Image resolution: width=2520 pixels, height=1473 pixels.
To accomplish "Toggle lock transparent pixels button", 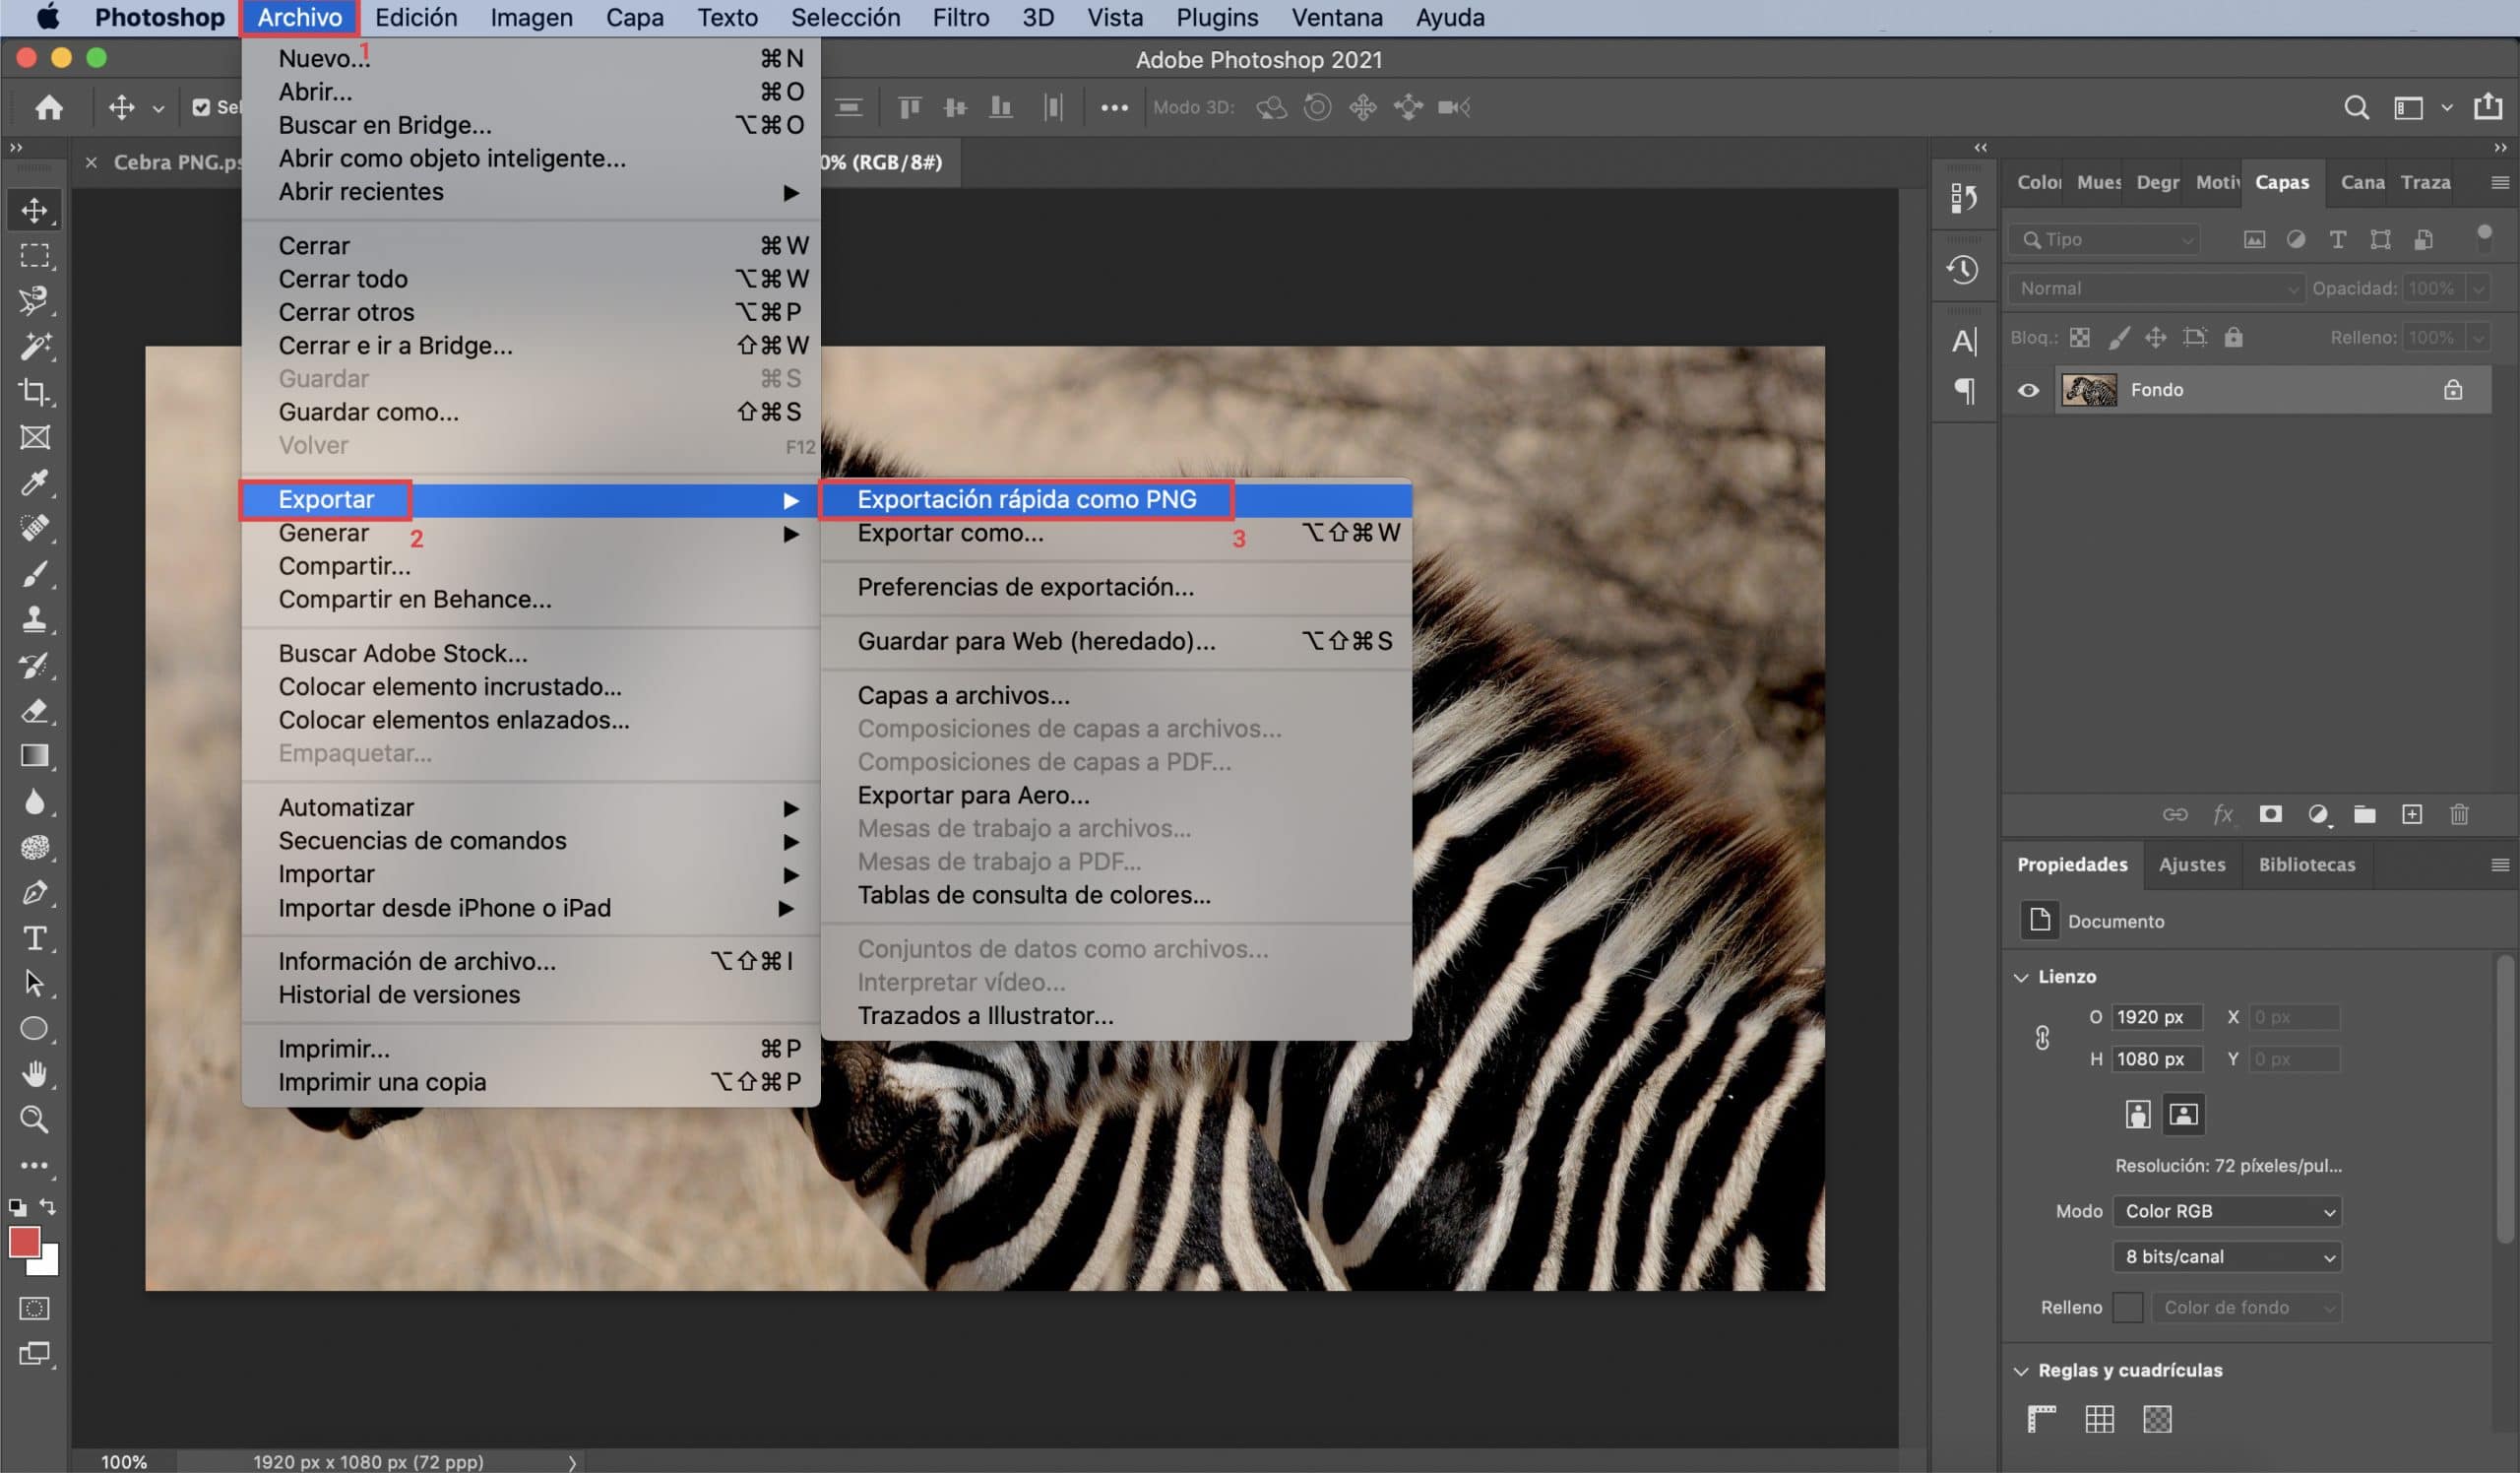I will (2080, 338).
